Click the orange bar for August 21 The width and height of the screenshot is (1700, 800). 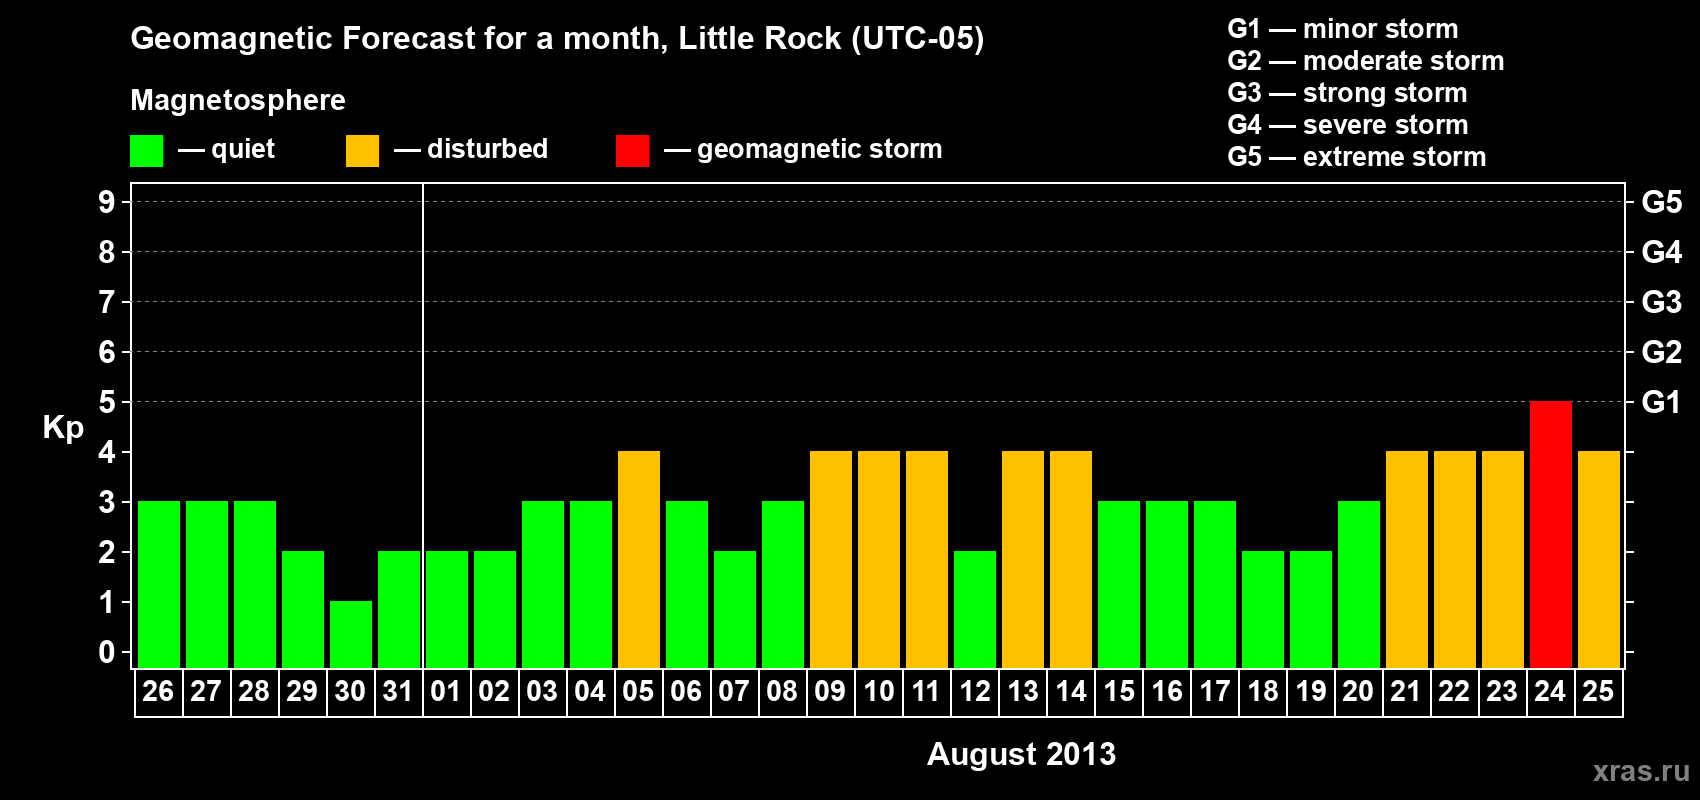tap(1406, 559)
